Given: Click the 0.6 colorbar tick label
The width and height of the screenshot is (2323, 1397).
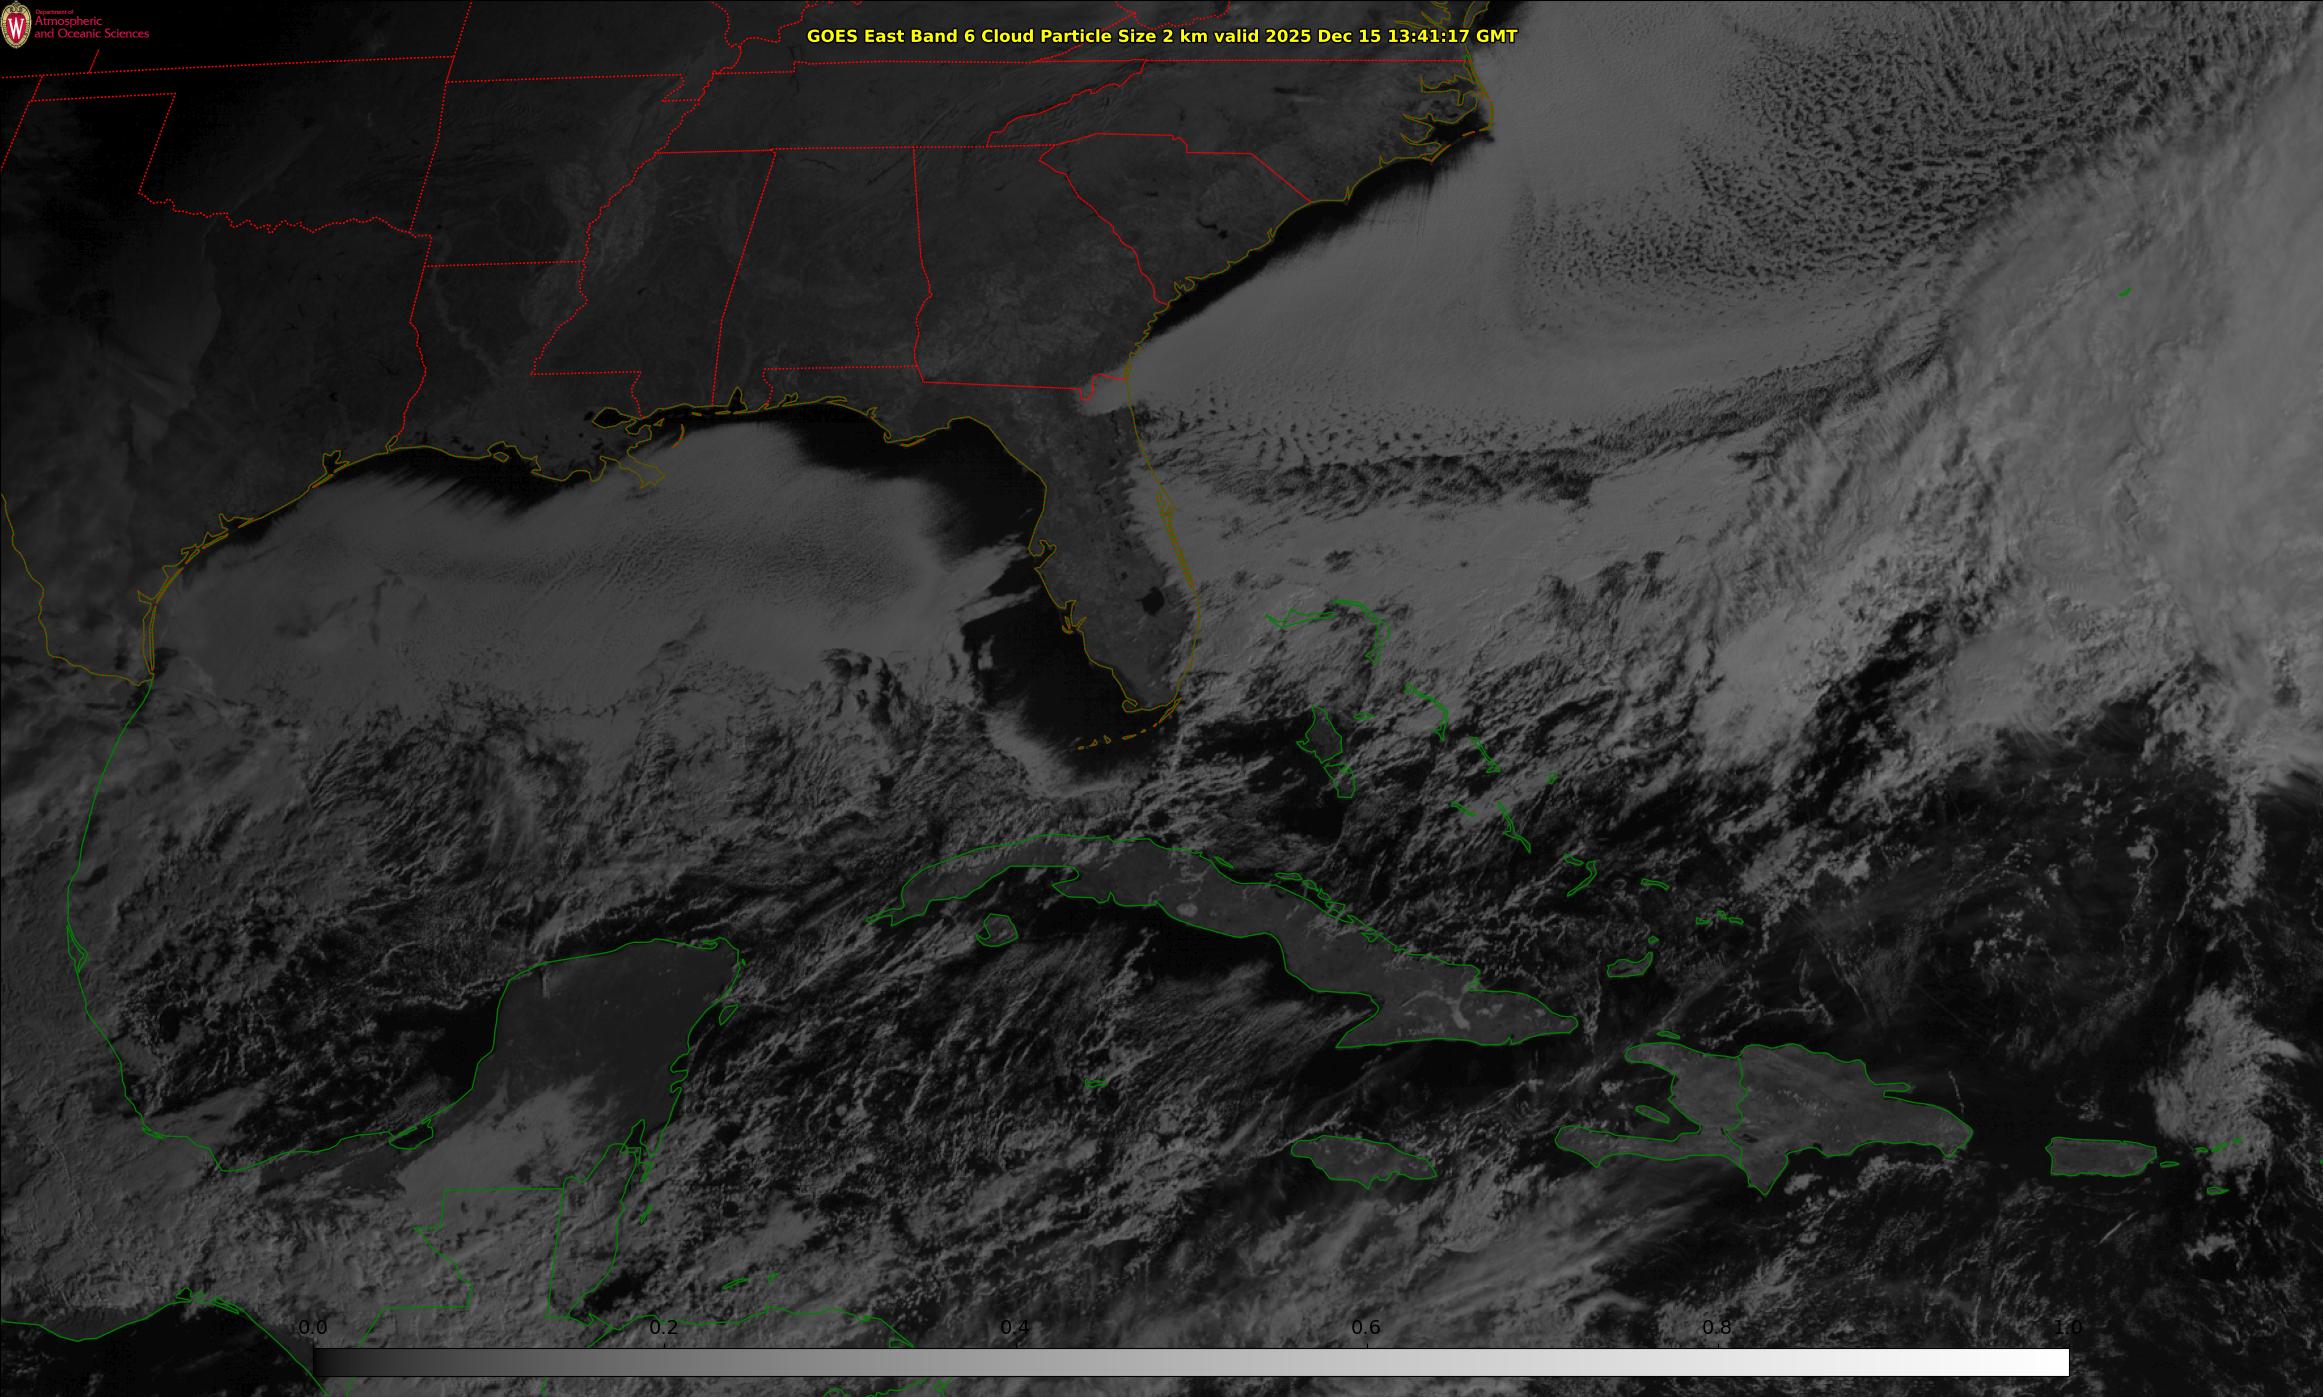Looking at the screenshot, I should tap(1366, 1328).
